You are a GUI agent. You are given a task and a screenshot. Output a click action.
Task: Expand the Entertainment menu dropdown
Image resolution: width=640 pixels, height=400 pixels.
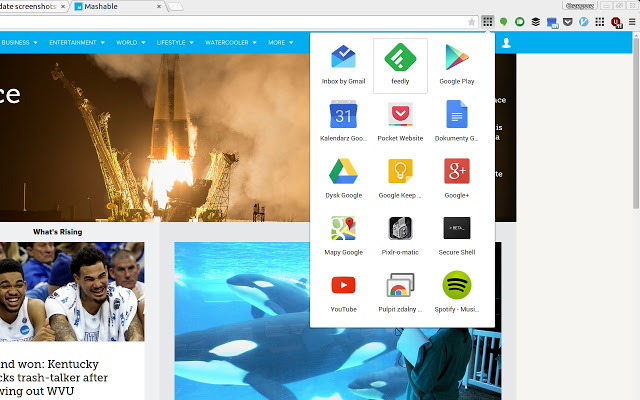(x=77, y=42)
